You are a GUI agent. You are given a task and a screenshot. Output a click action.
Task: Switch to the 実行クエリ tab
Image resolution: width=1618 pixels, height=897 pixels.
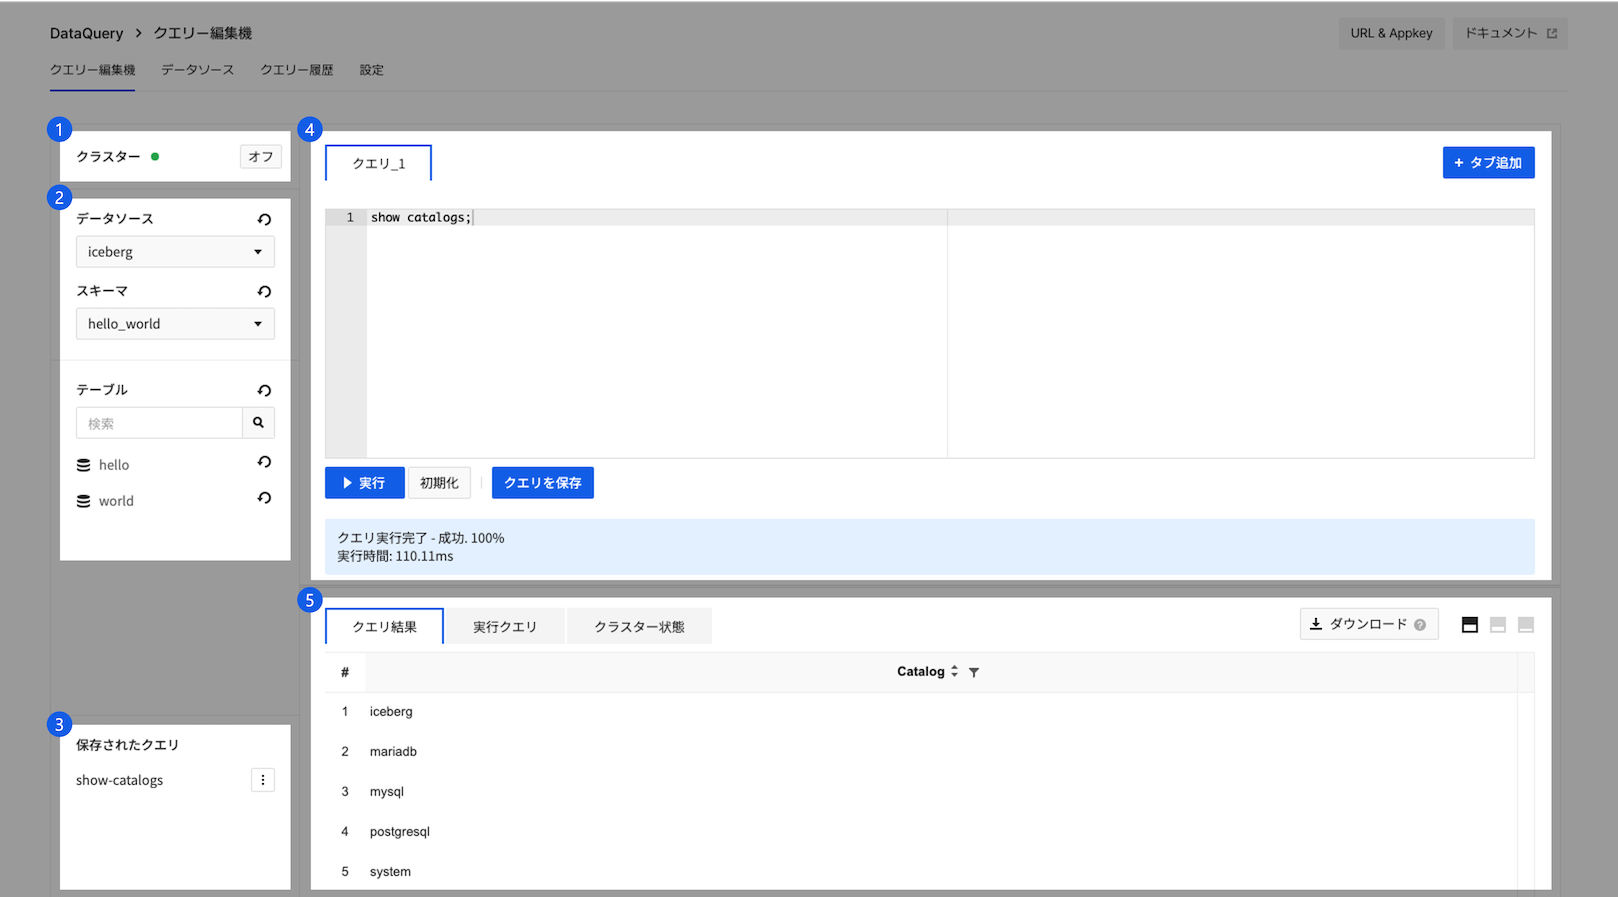coord(505,627)
